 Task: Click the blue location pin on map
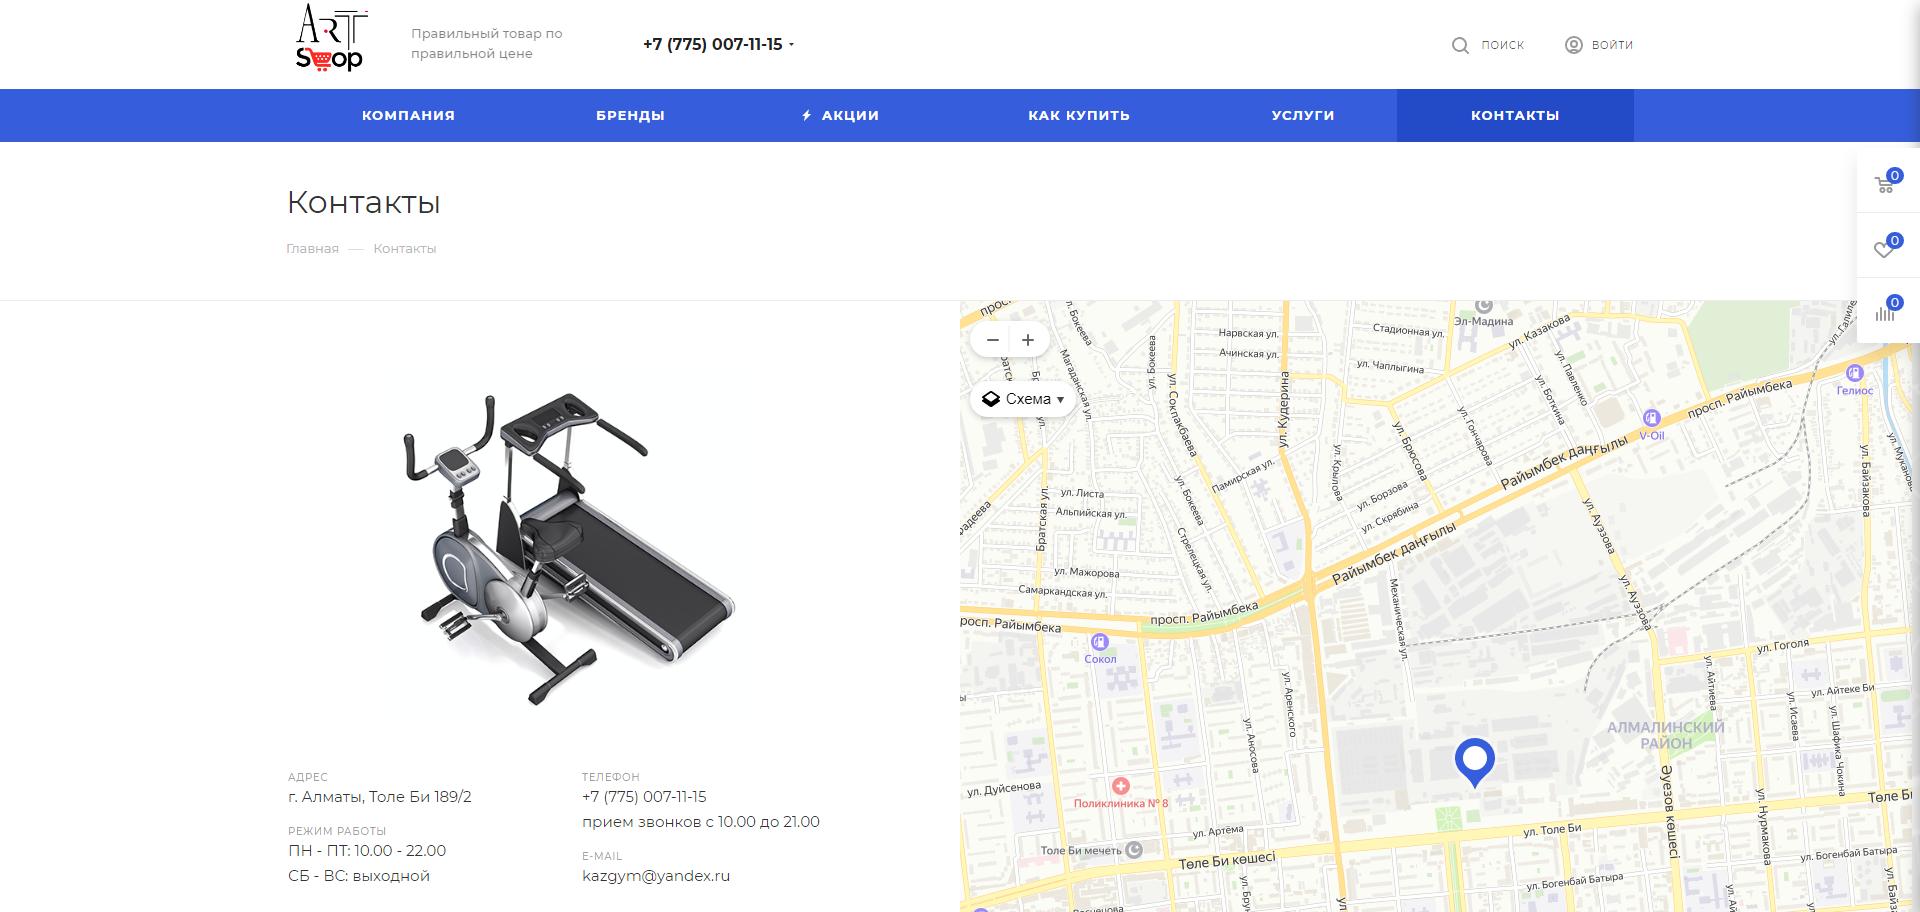(x=1474, y=762)
